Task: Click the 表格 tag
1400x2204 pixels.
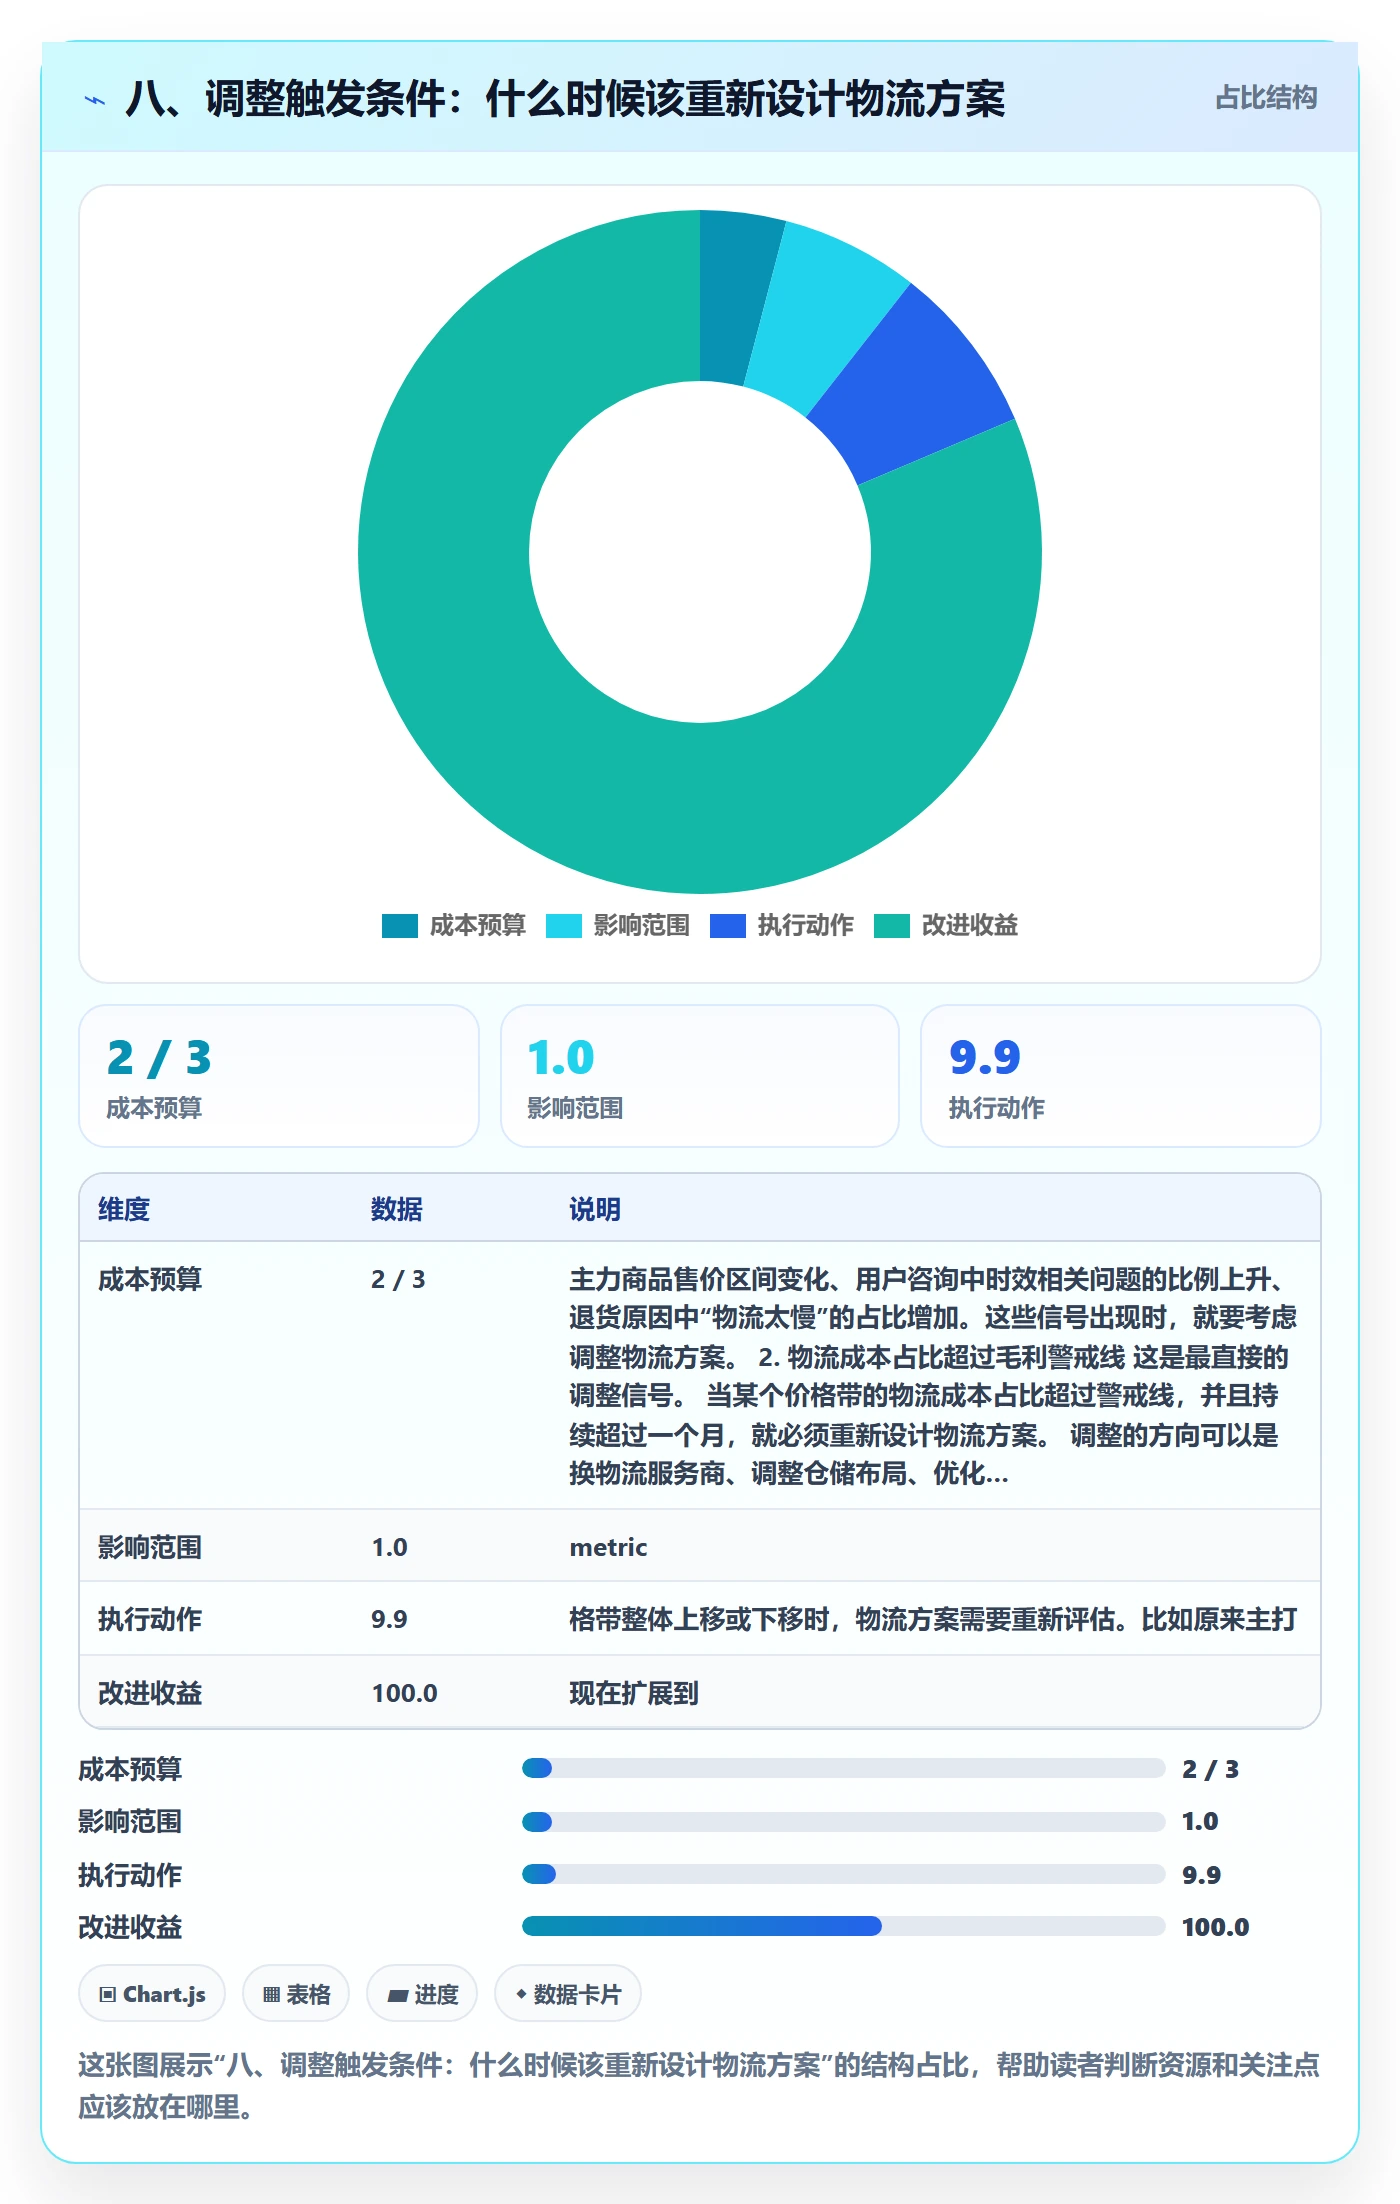Action: click(296, 1994)
